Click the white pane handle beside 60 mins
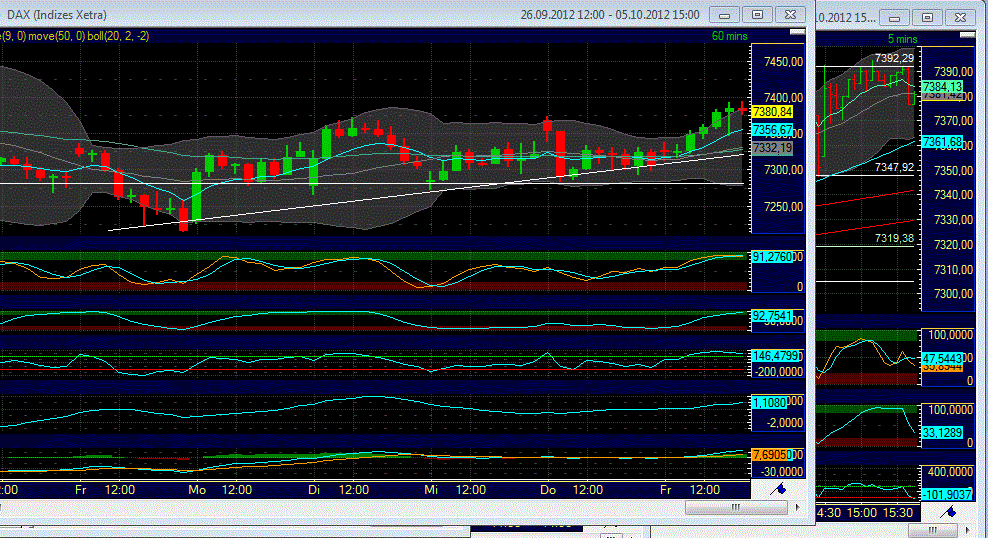The image size is (988, 538). [x=797, y=31]
